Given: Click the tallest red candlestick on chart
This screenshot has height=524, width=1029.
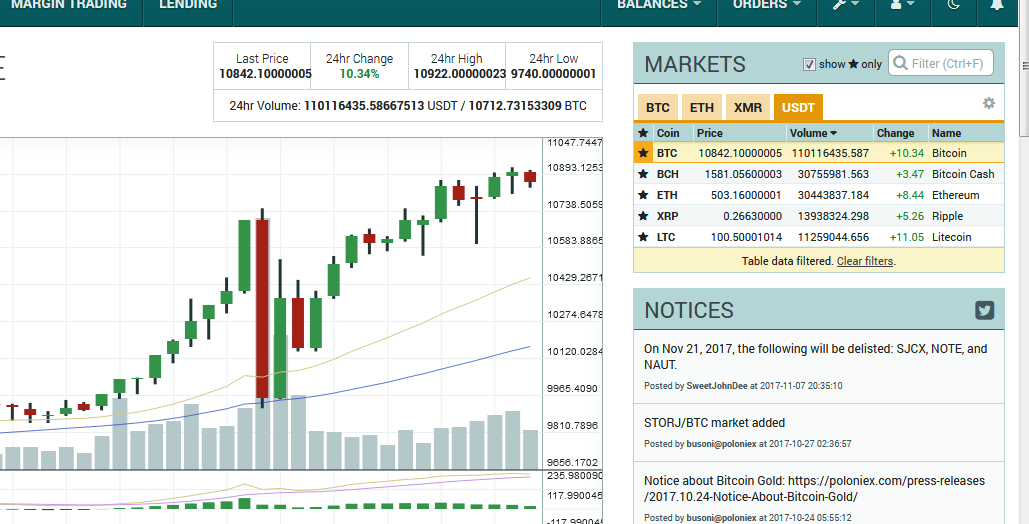Looking at the screenshot, I should [x=262, y=309].
